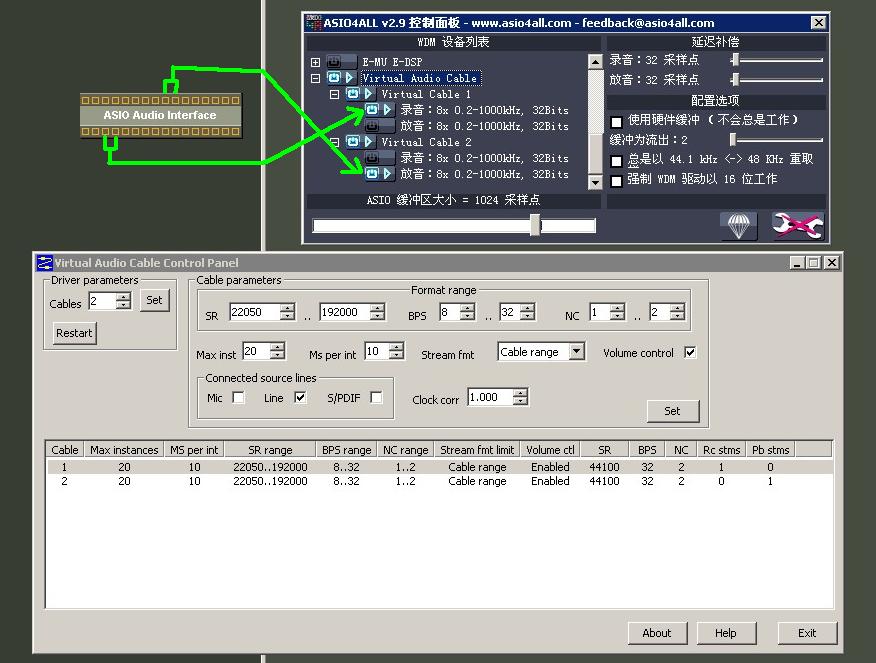This screenshot has width=876, height=663.
Task: Toggle power button for Virtual Audio Cable device
Action: tap(334, 78)
